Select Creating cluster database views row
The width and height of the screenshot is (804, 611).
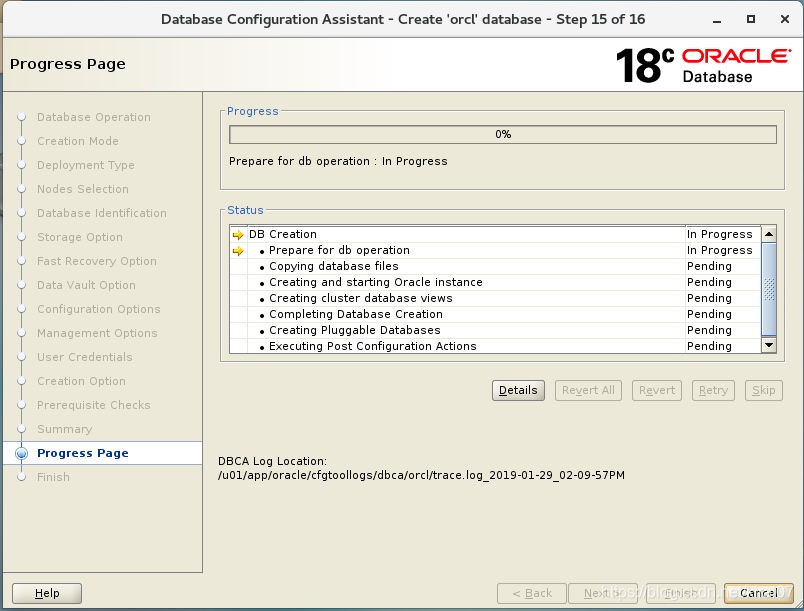click(x=495, y=298)
